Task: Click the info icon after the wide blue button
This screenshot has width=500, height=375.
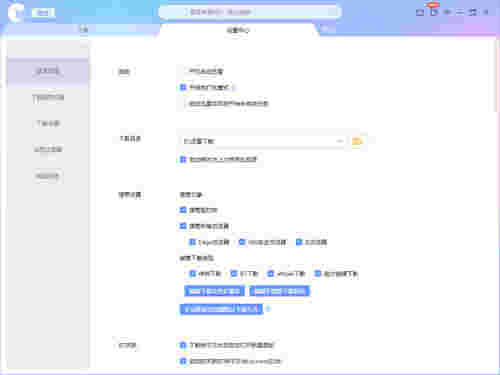Action: coord(268,309)
